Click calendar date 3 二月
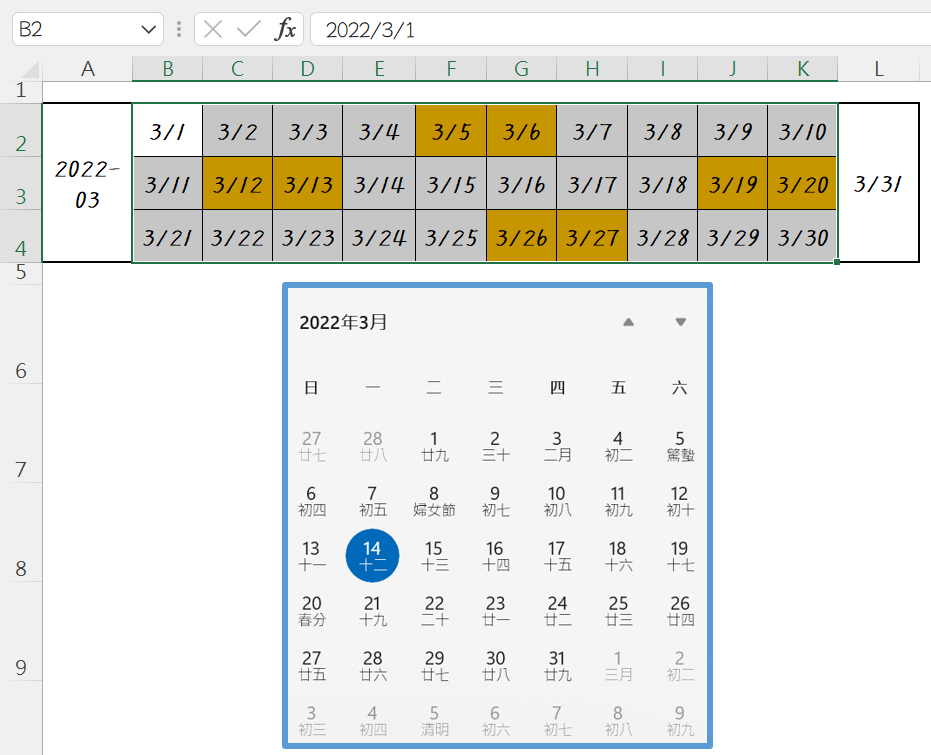 click(557, 446)
